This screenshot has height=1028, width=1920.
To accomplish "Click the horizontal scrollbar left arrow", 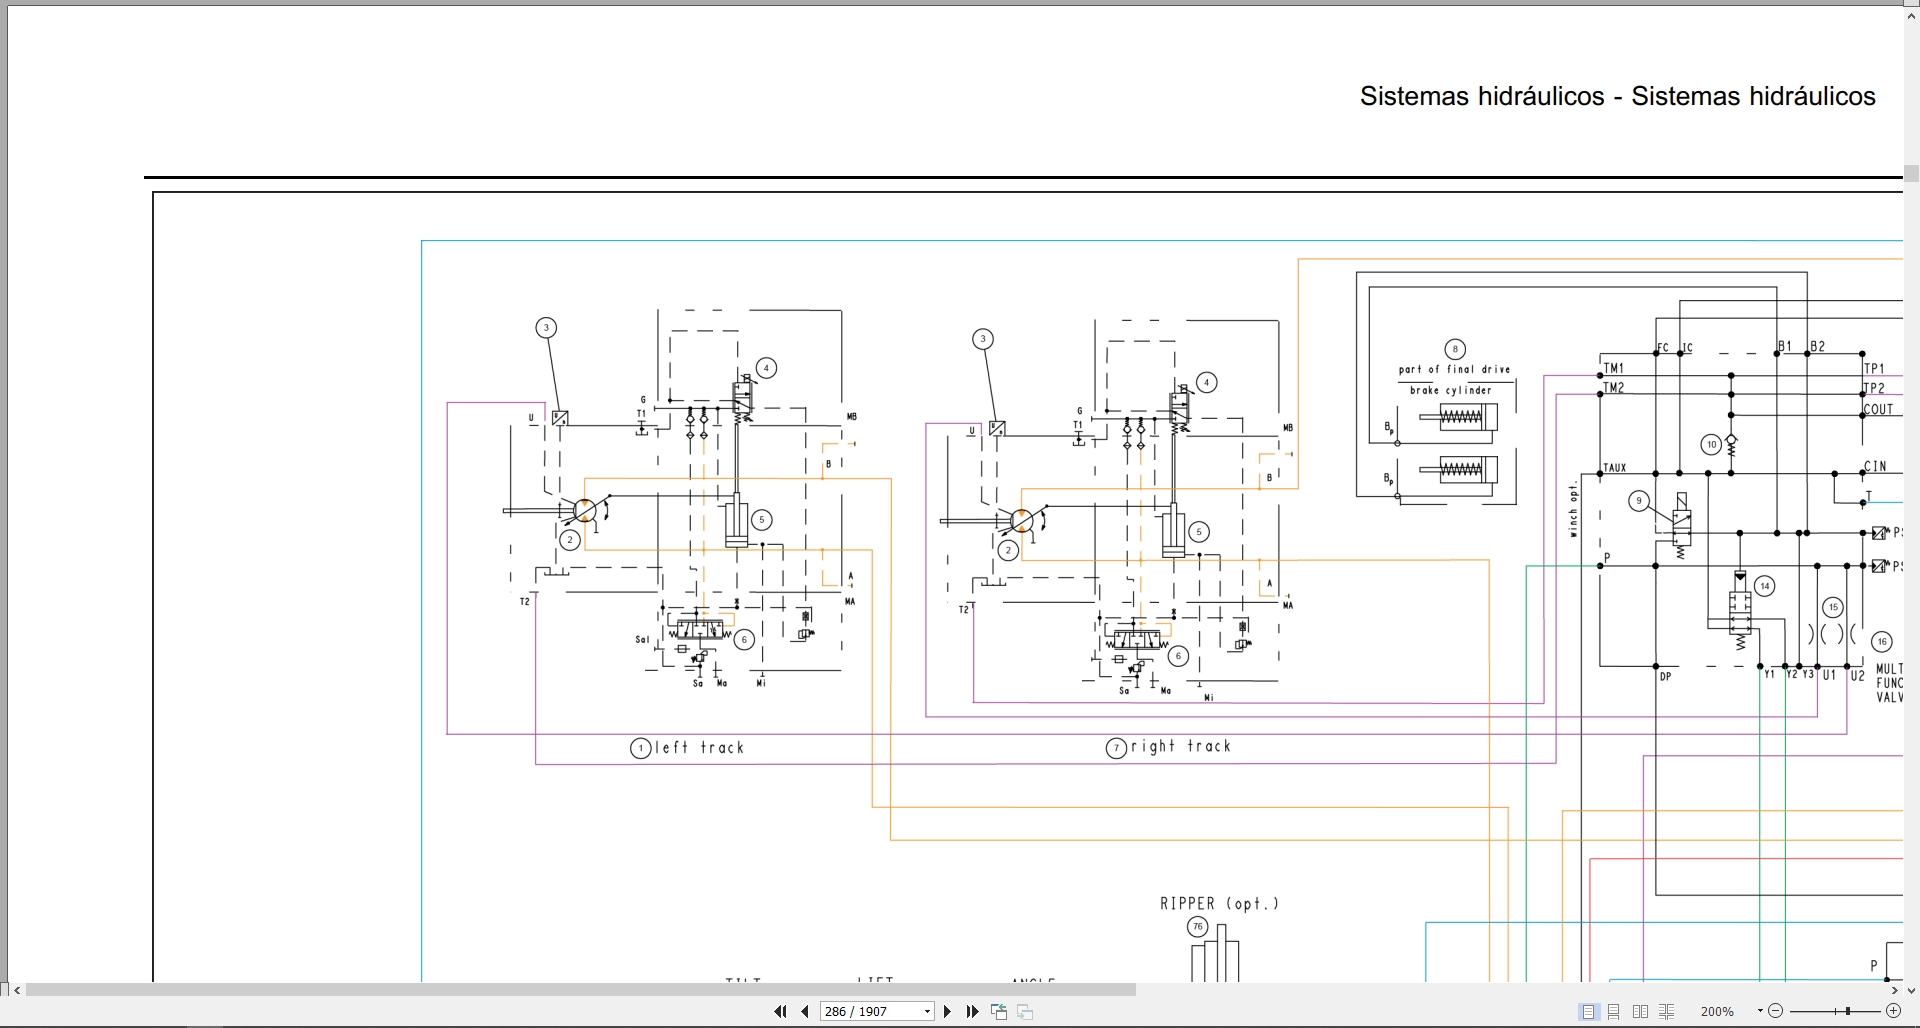I will tap(17, 990).
